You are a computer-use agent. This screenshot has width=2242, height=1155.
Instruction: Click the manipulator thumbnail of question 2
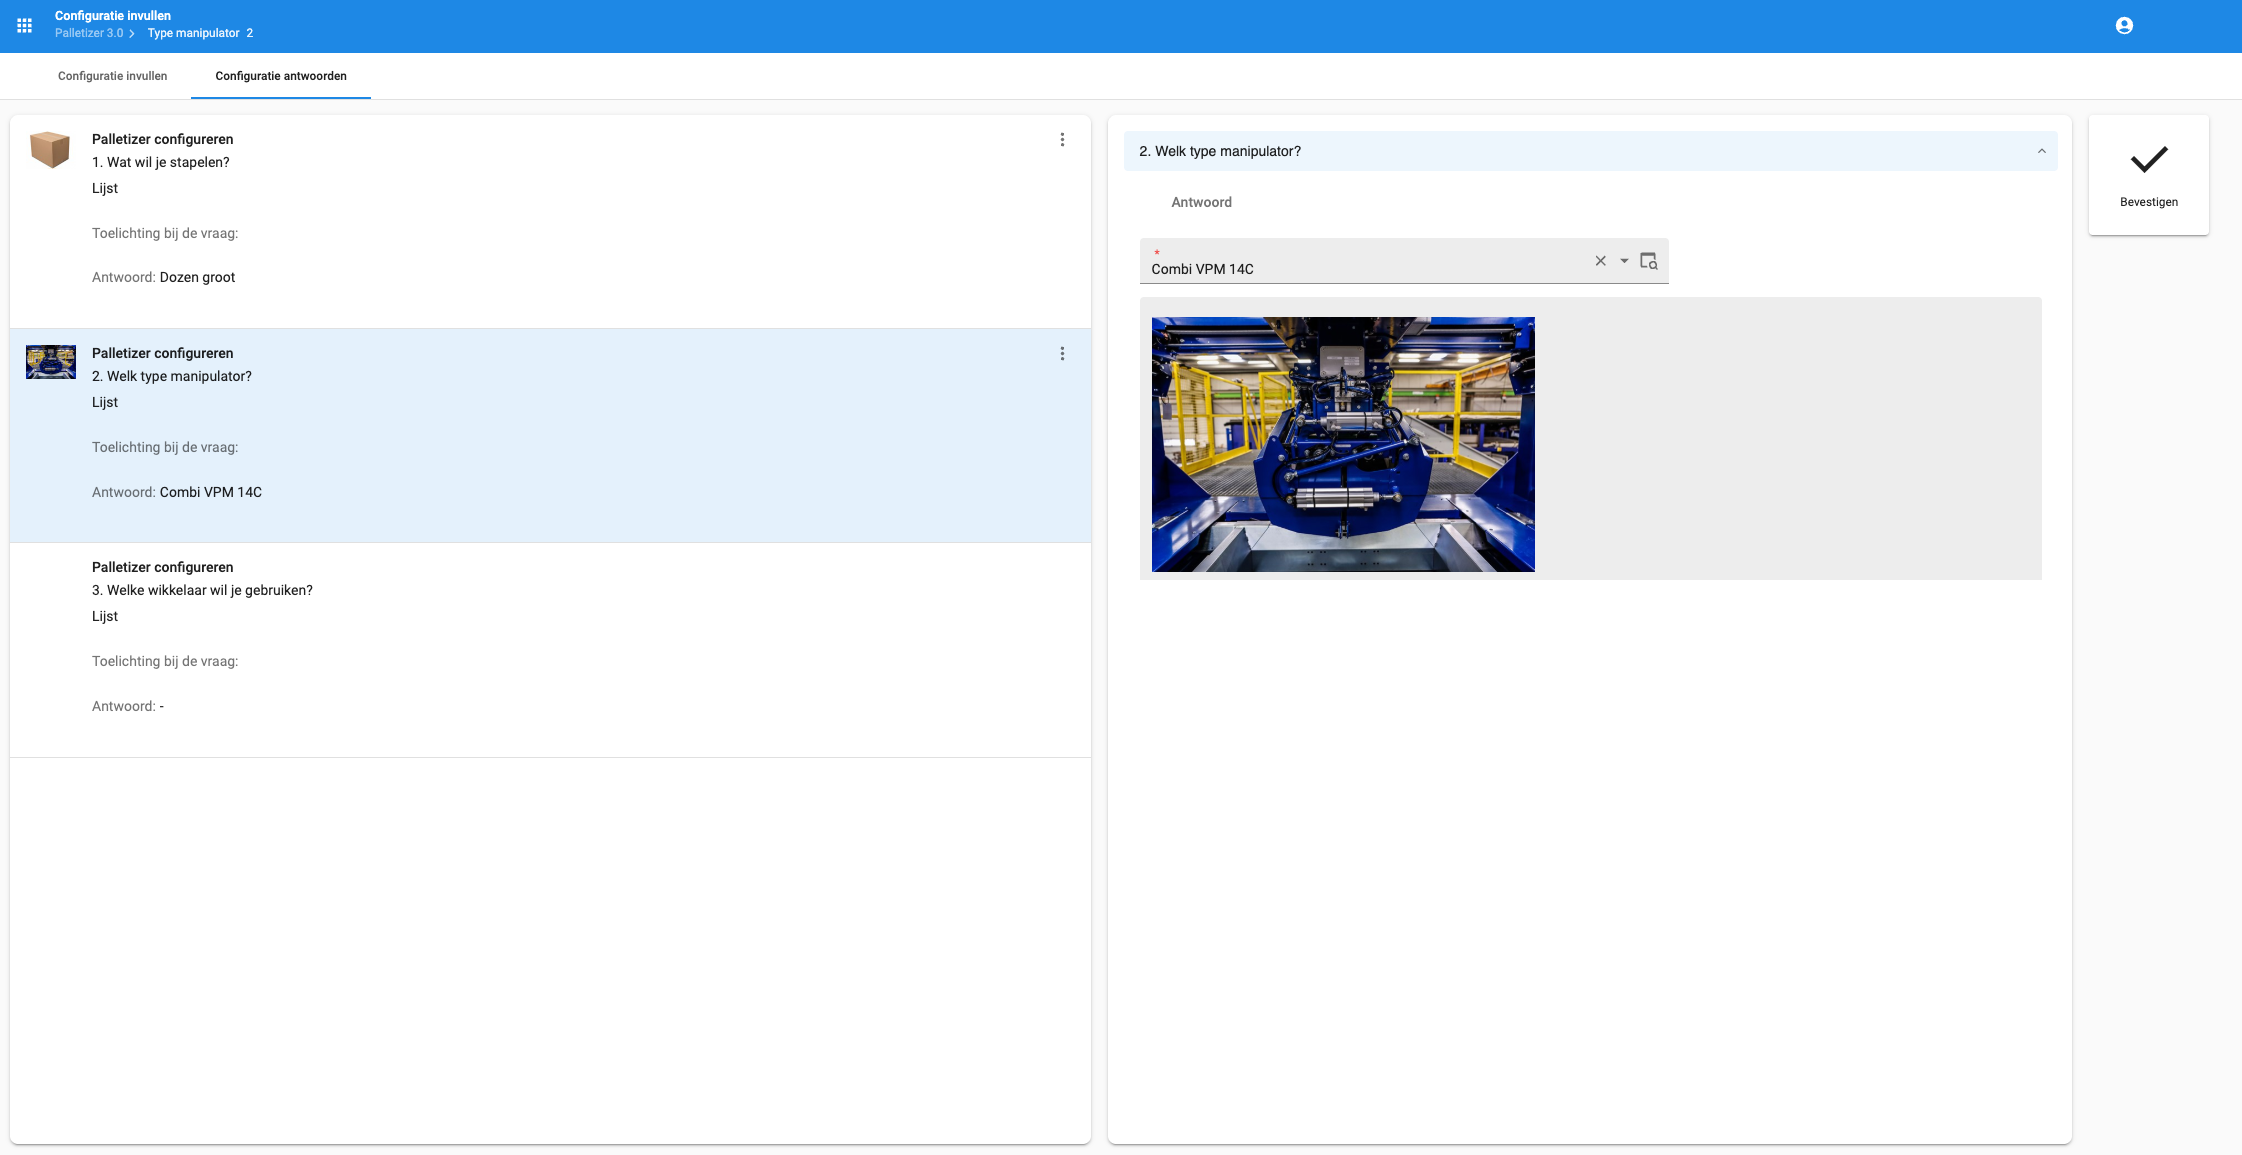click(x=51, y=362)
